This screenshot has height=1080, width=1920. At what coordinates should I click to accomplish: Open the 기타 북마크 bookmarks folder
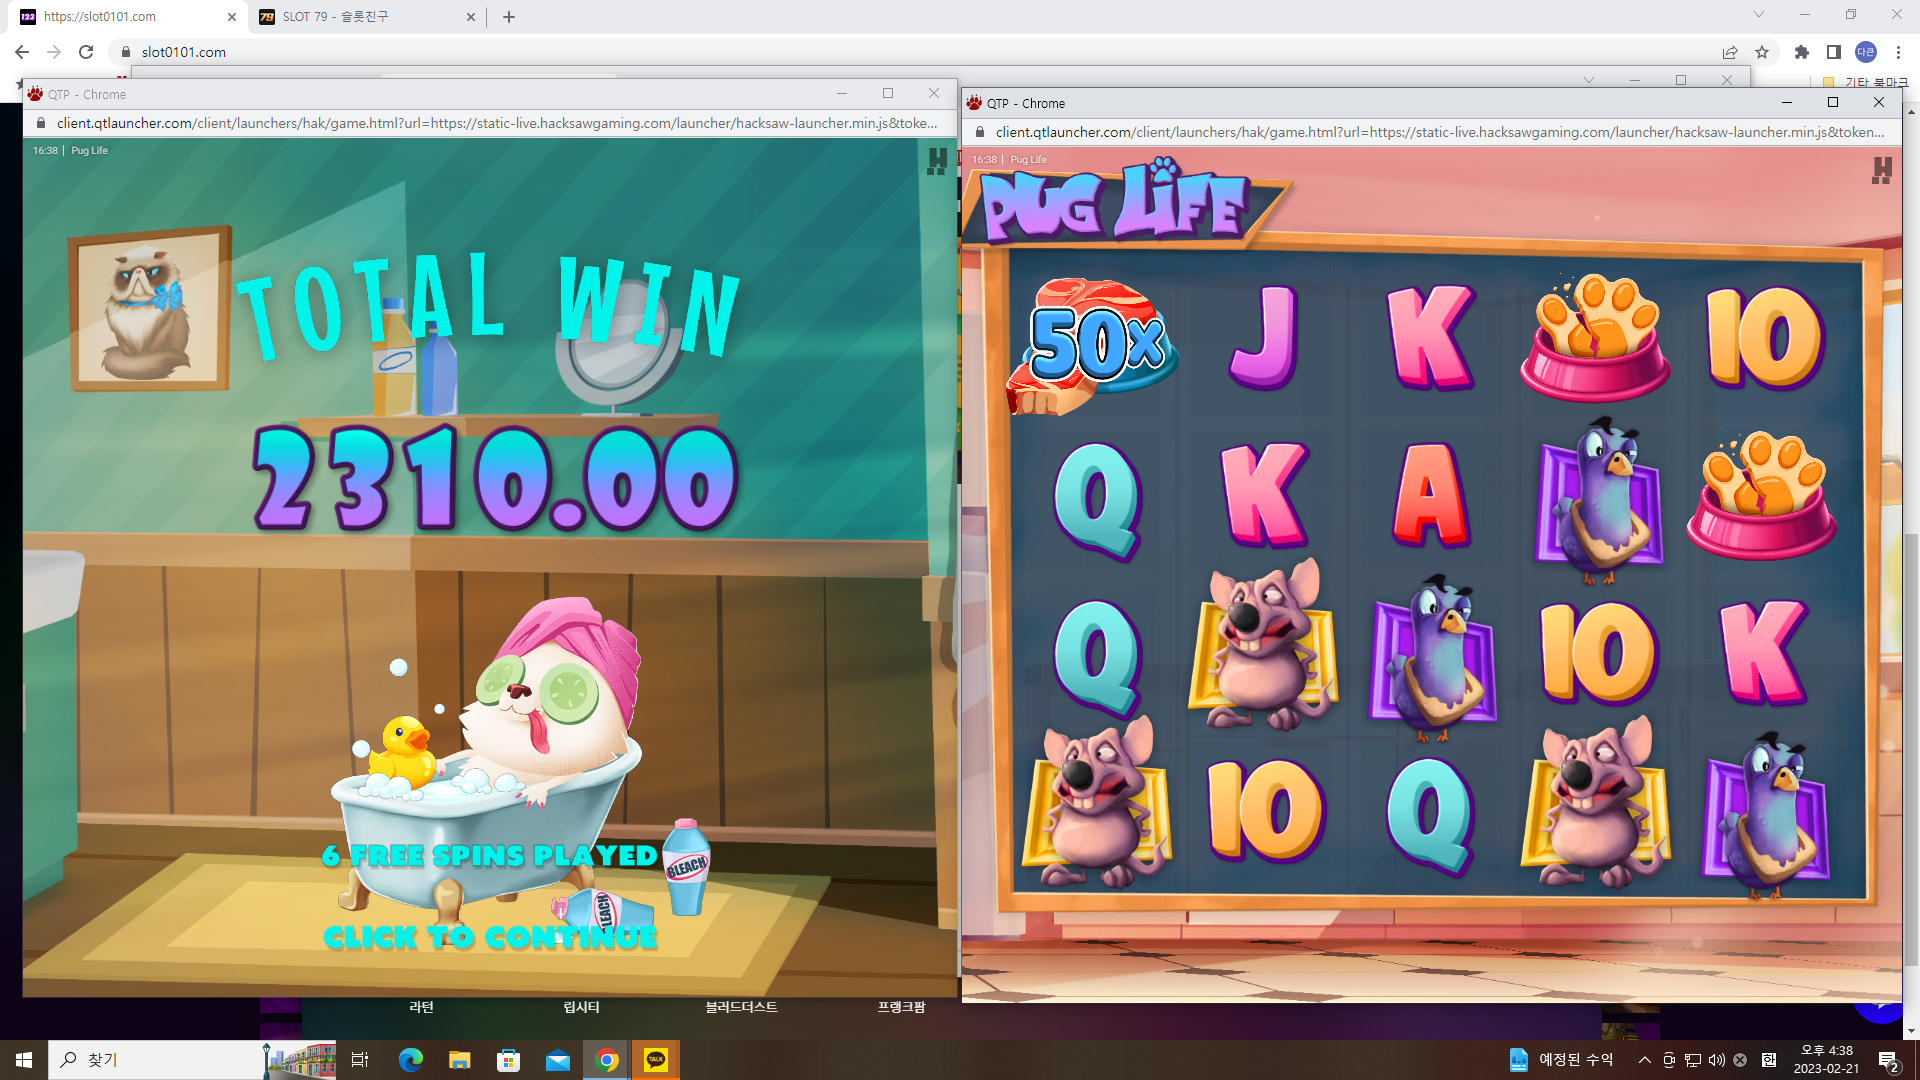pos(1866,82)
